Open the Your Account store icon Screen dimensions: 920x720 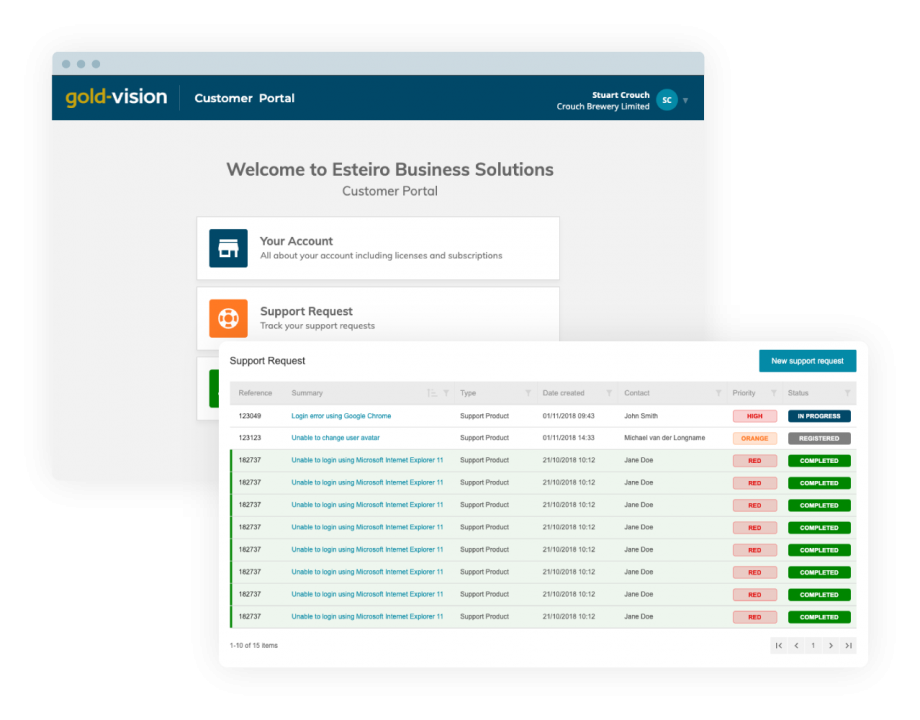[x=228, y=248]
